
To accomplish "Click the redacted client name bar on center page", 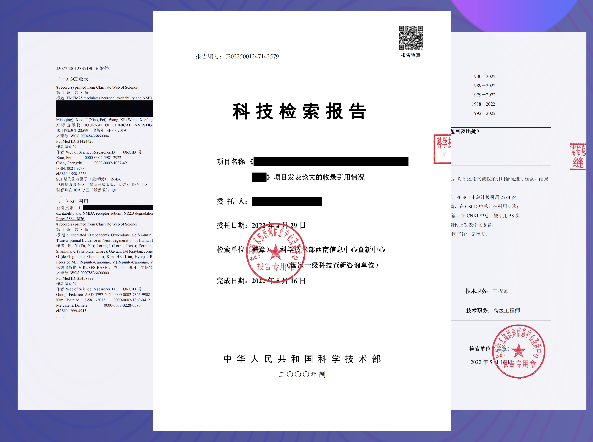I will click(x=287, y=202).
